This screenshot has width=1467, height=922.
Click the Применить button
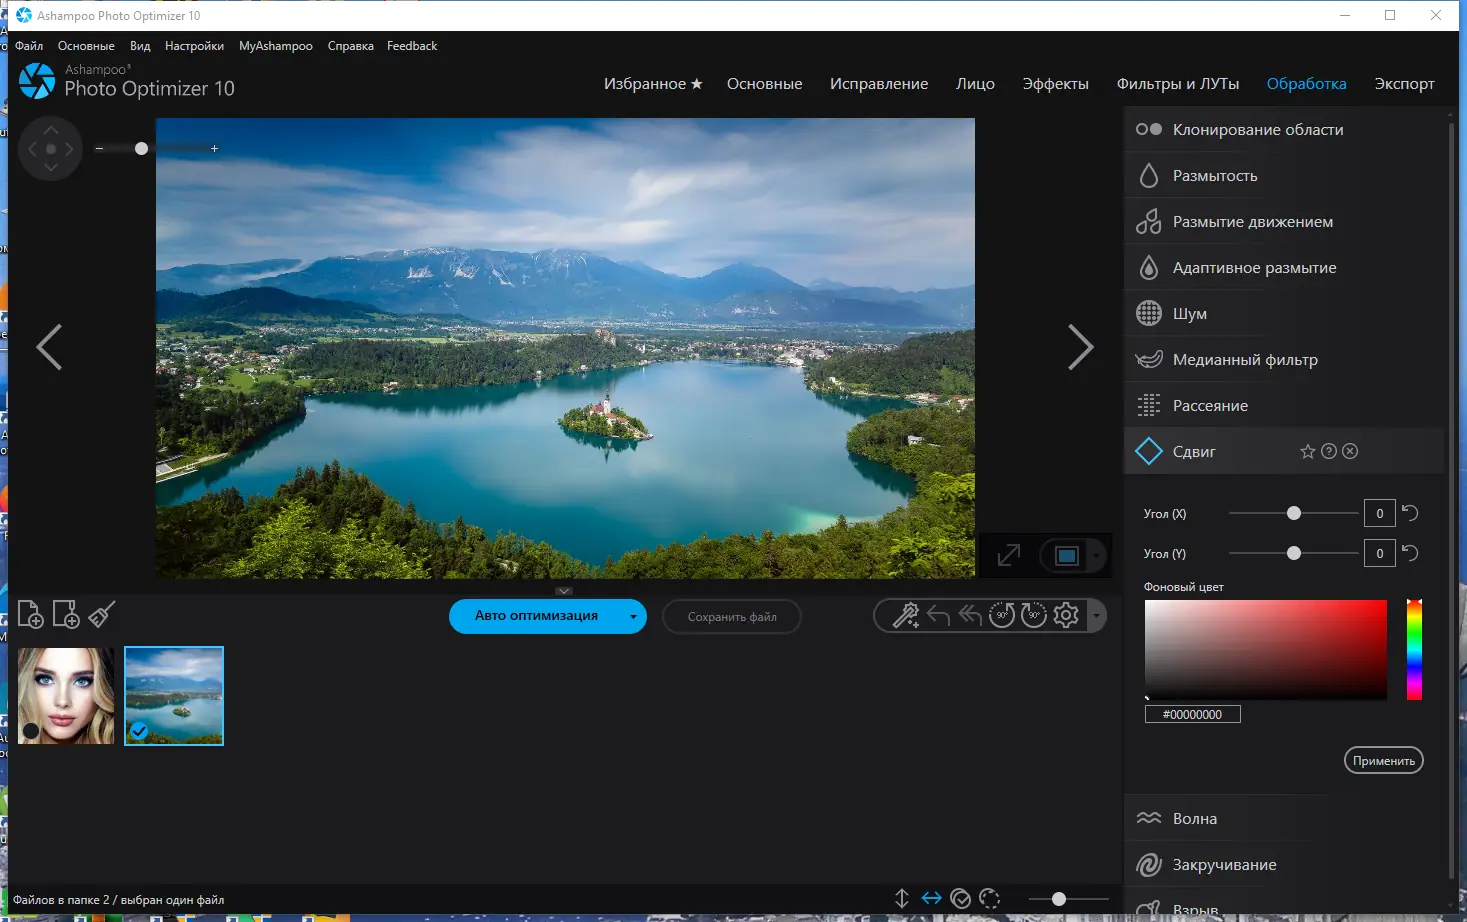tap(1383, 761)
